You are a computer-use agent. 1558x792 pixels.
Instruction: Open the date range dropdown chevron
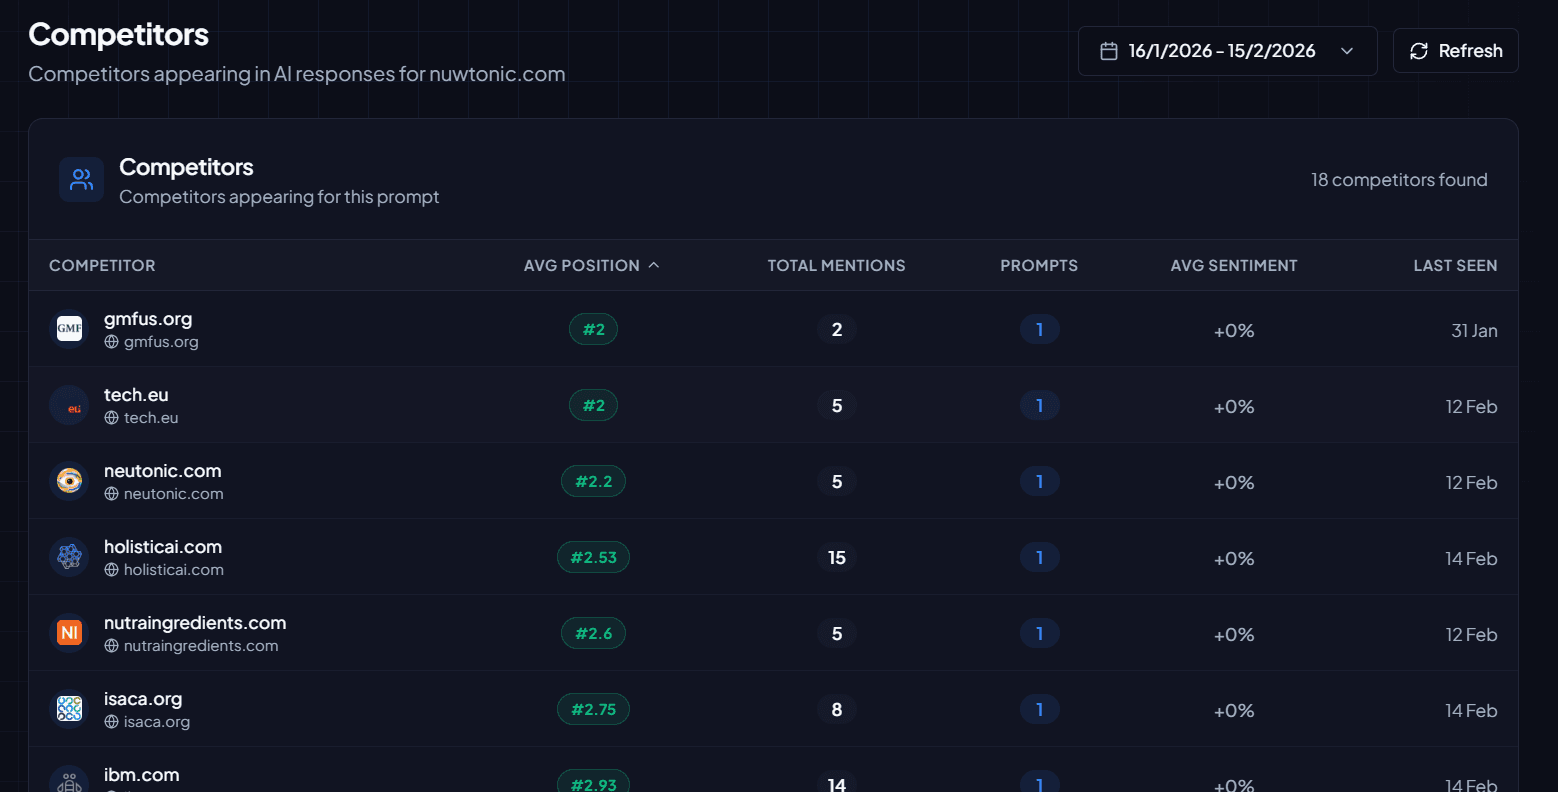pyautogui.click(x=1347, y=51)
